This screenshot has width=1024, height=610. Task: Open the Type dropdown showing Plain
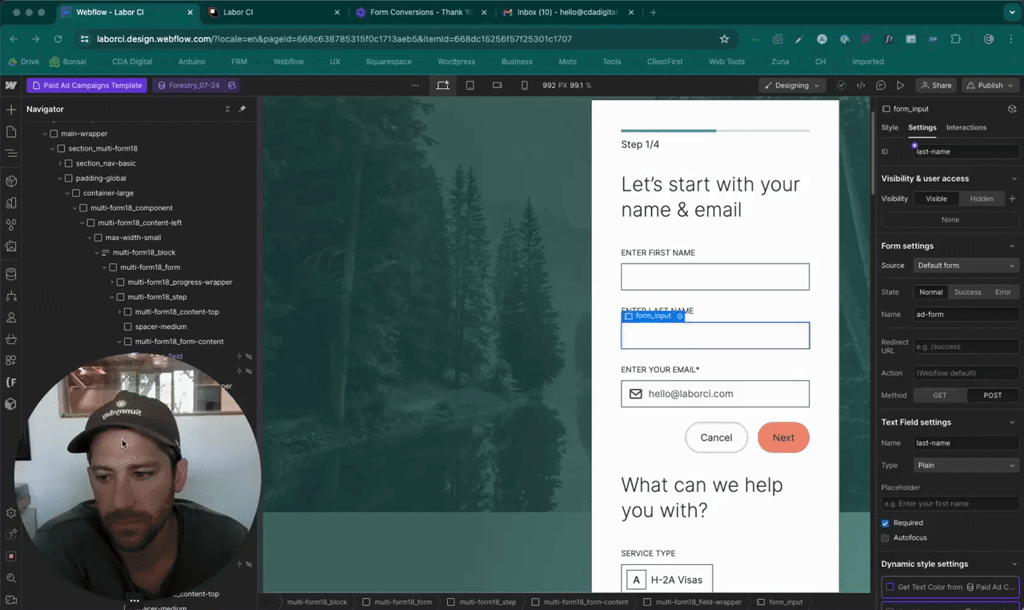(x=965, y=465)
